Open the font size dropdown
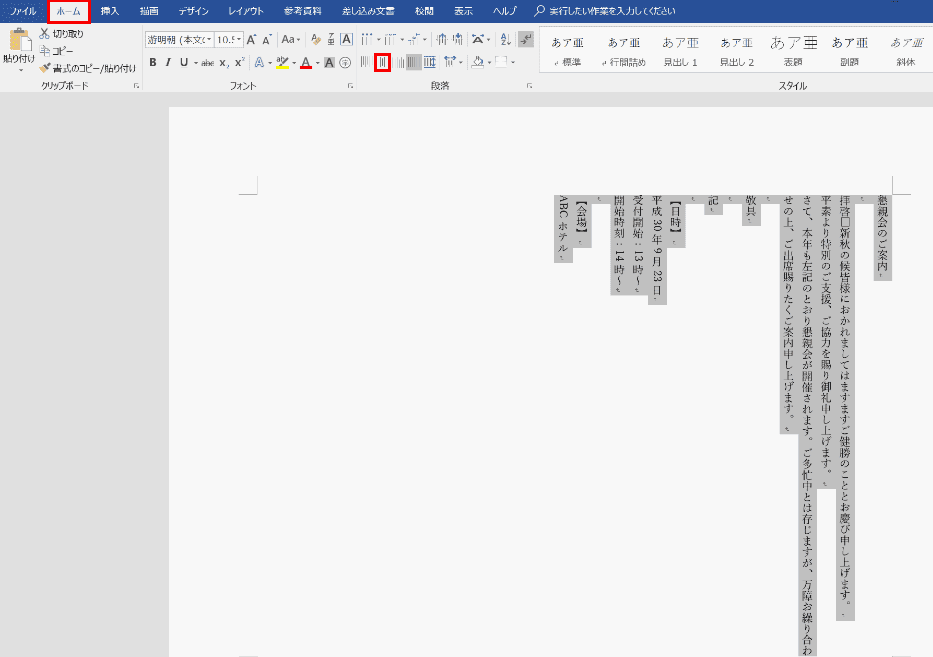 pos(239,40)
